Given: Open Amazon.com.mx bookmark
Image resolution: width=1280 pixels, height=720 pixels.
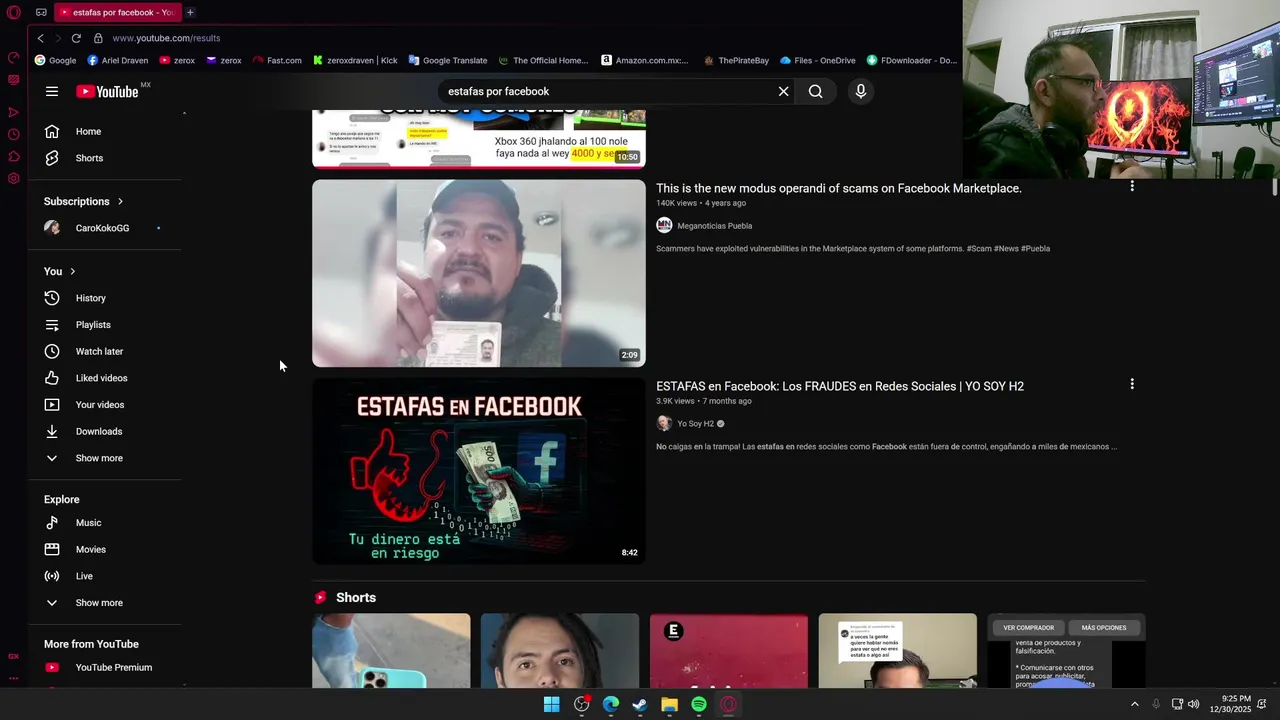Looking at the screenshot, I should [x=645, y=60].
